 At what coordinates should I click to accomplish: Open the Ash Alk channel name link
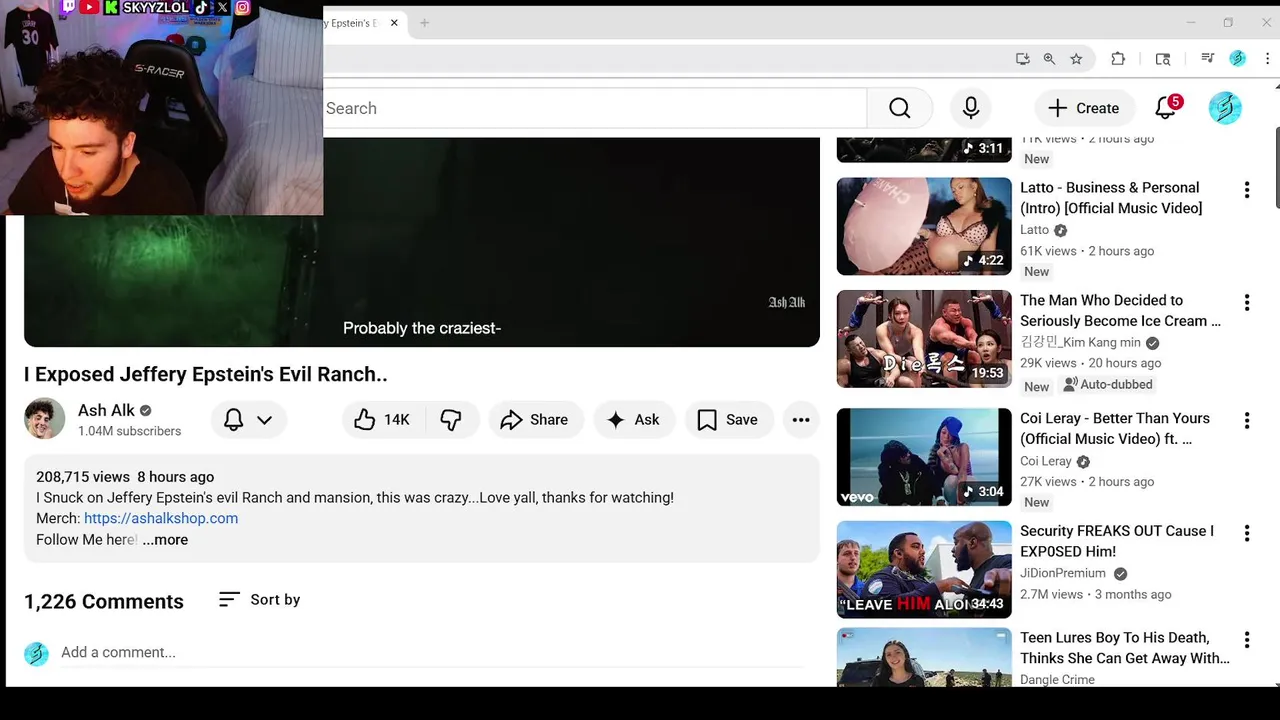pyautogui.click(x=106, y=410)
